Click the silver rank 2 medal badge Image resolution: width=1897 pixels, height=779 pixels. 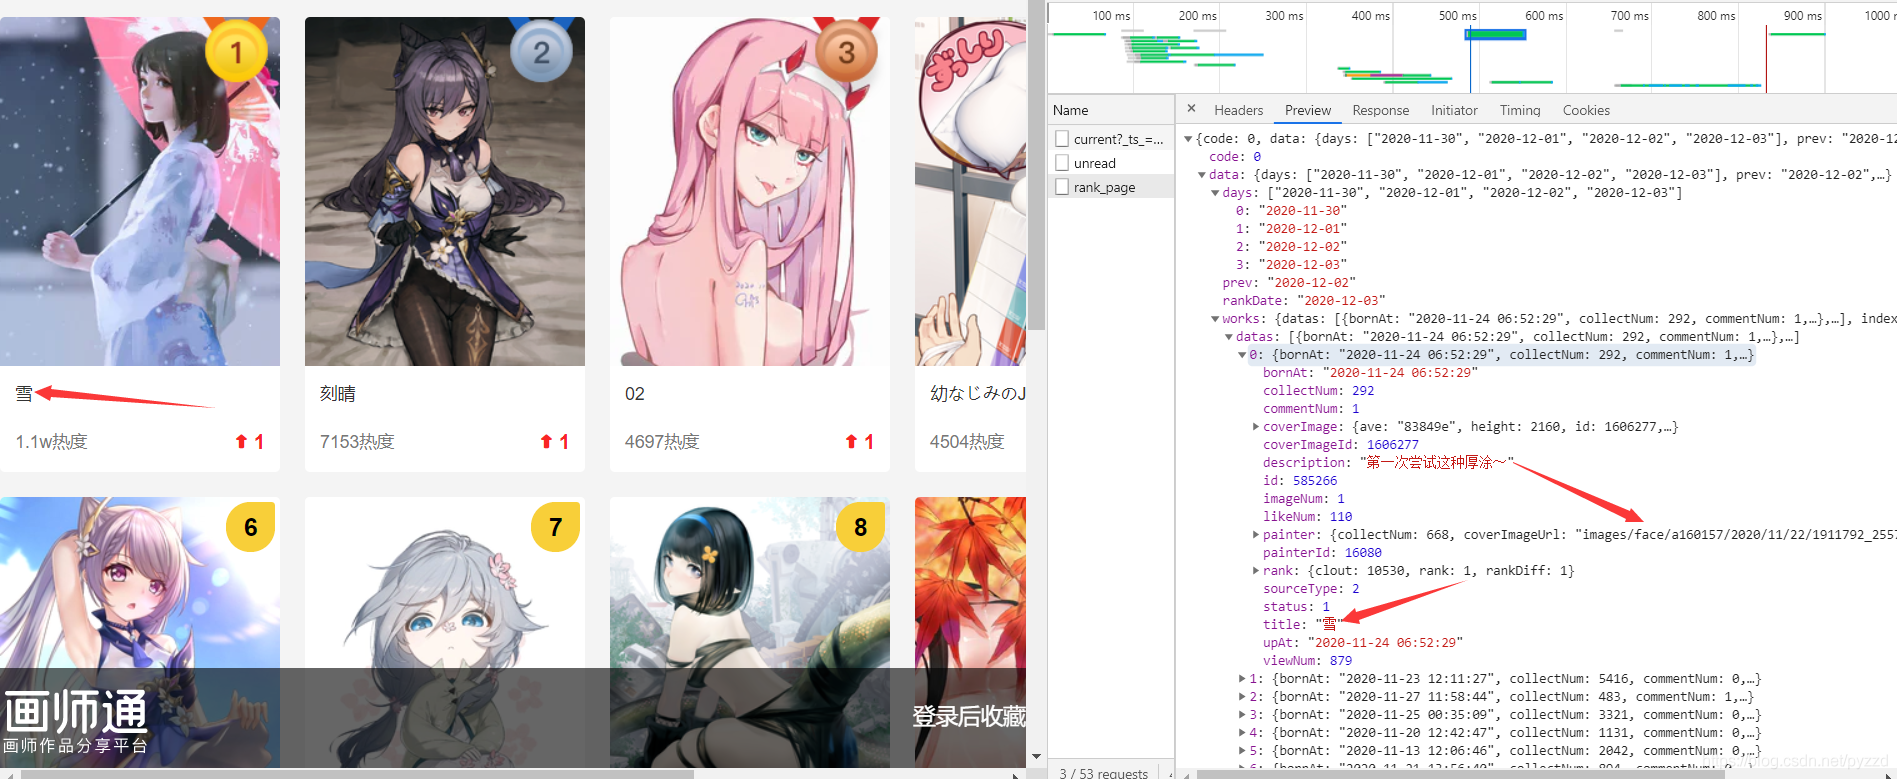541,51
